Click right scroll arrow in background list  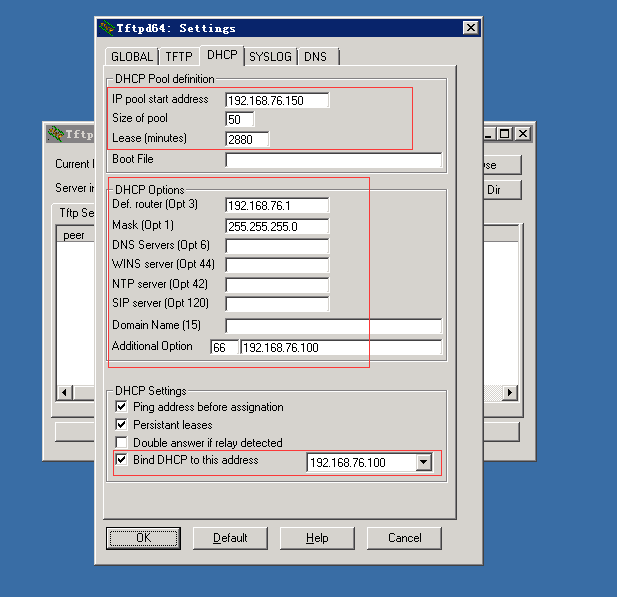[510, 392]
